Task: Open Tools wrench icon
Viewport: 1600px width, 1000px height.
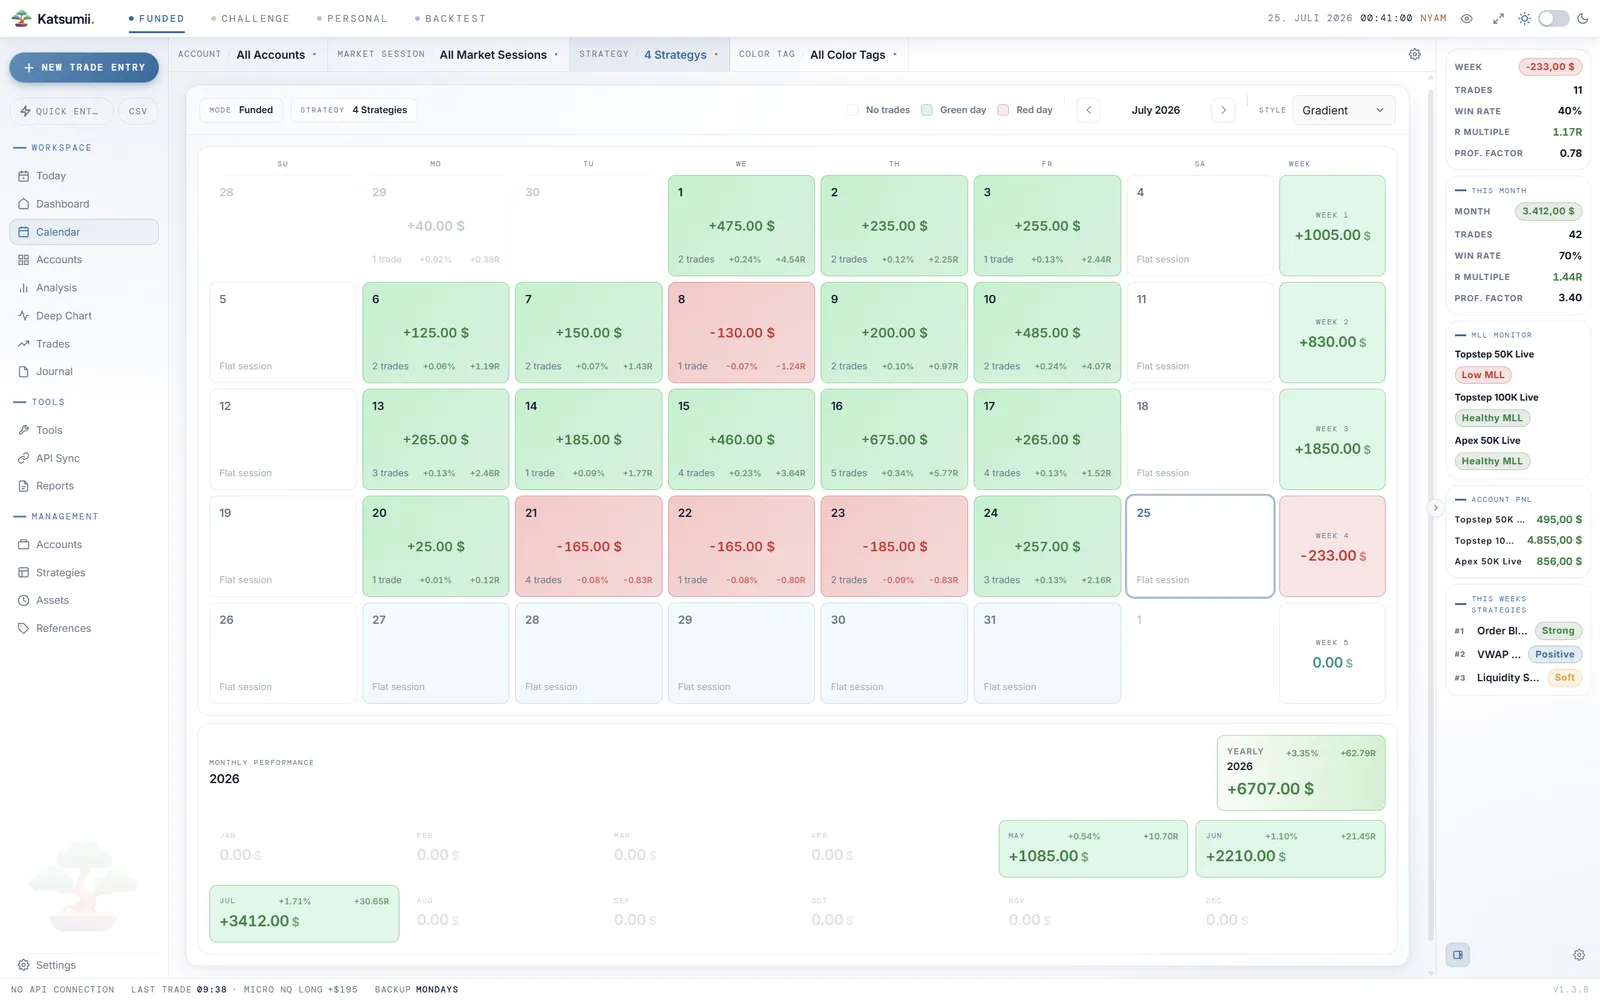Action: [23, 430]
